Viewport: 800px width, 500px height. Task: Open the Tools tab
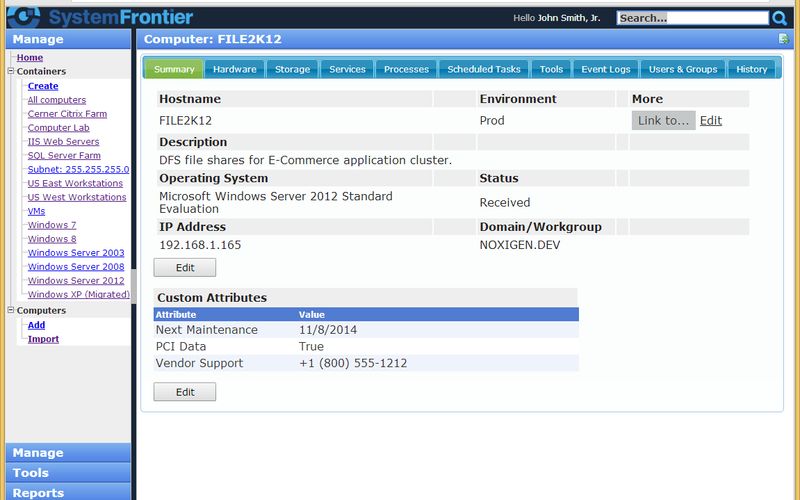click(x=551, y=69)
